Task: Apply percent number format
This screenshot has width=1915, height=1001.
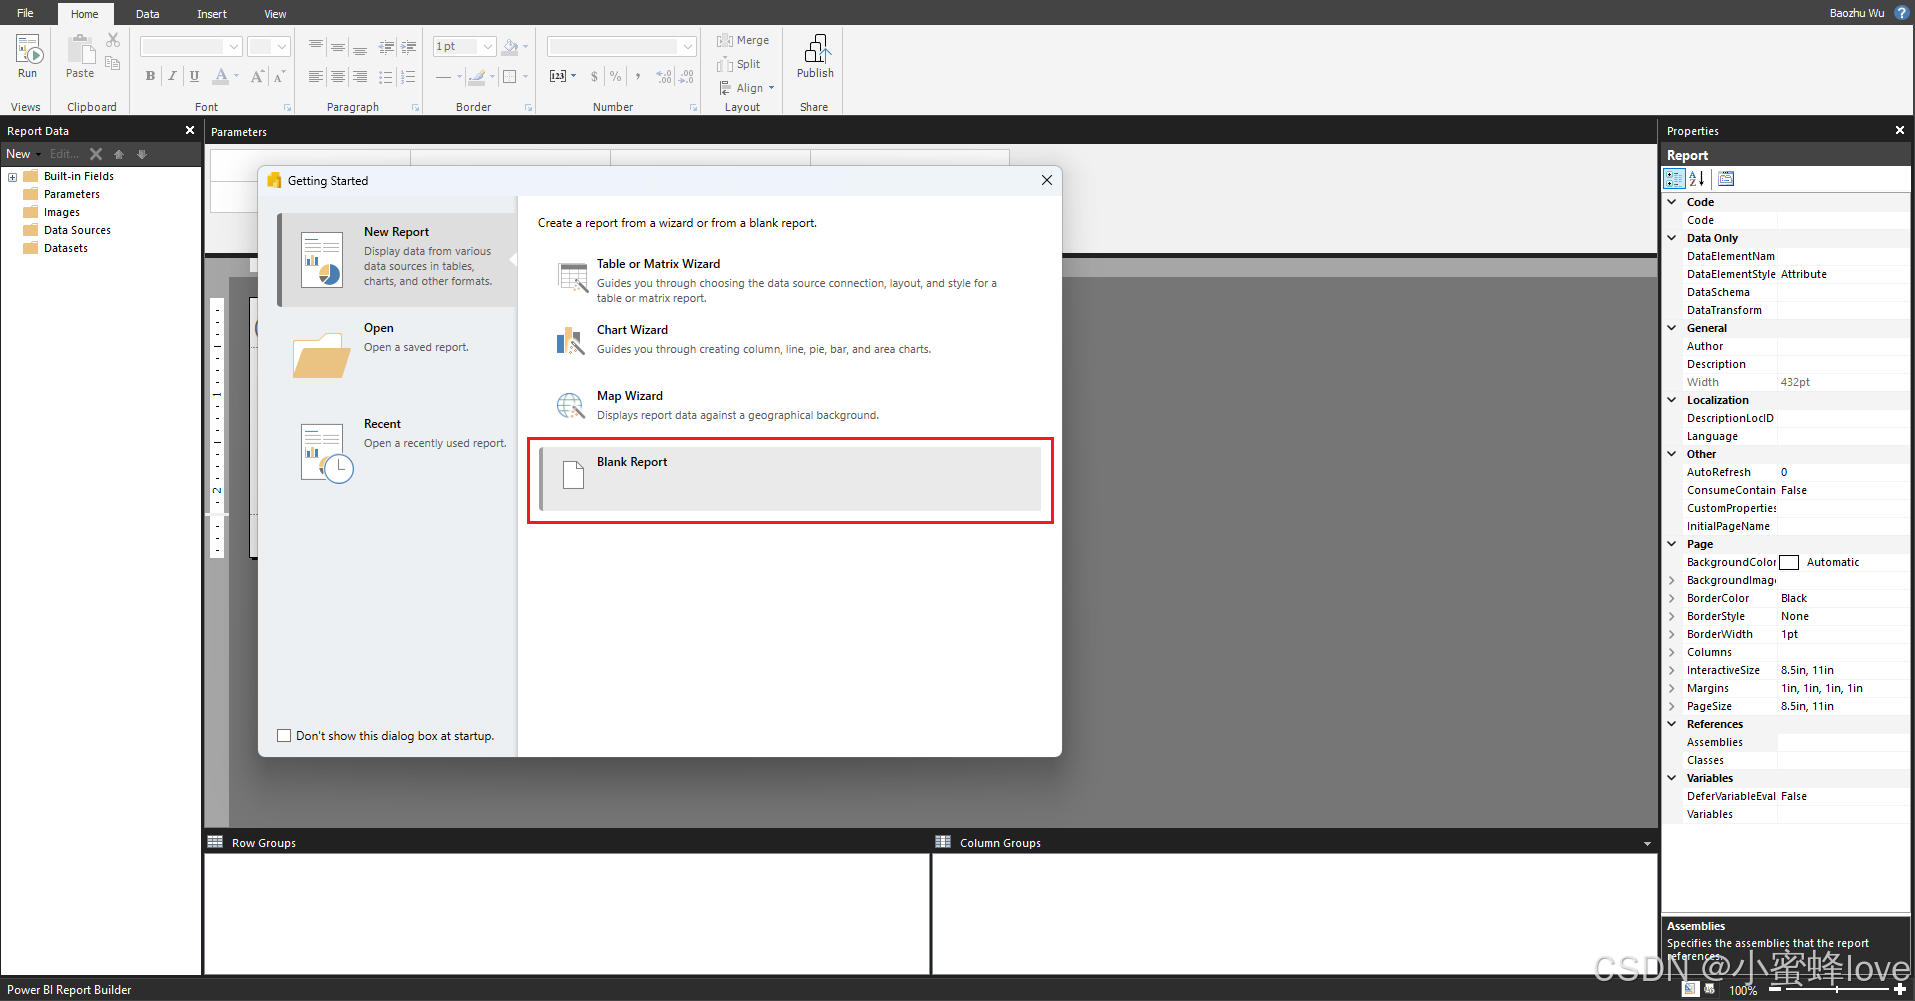Action: (615, 76)
